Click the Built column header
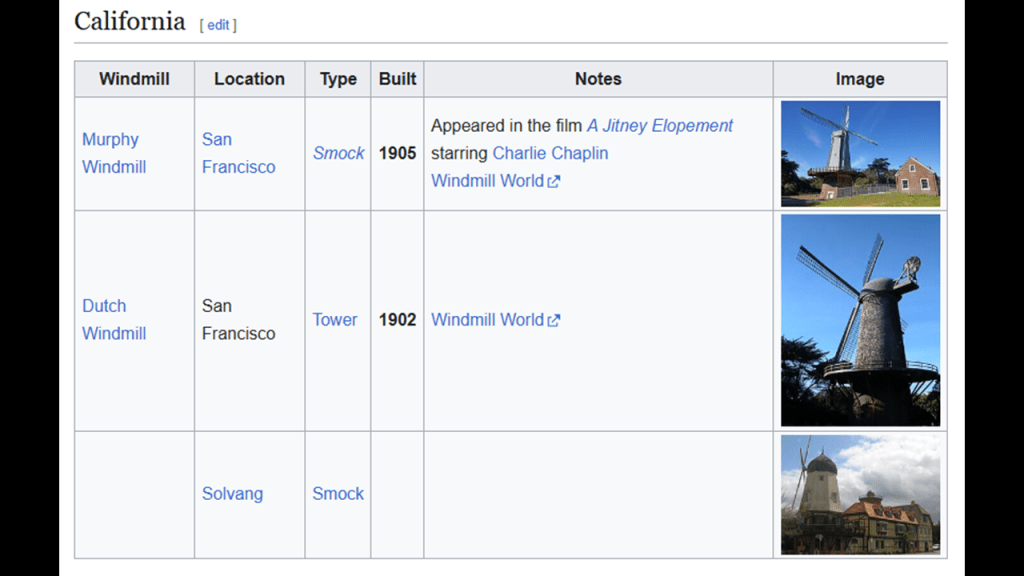 click(x=397, y=79)
